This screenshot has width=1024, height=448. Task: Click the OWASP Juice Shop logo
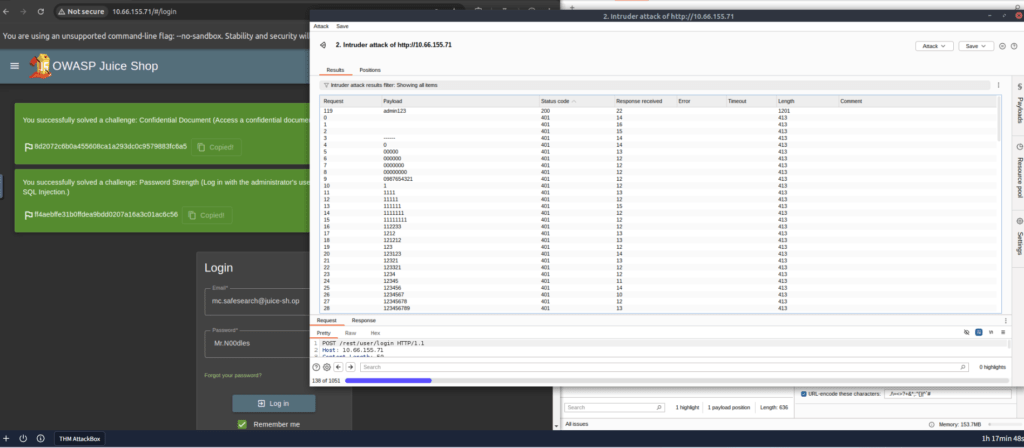[40, 66]
